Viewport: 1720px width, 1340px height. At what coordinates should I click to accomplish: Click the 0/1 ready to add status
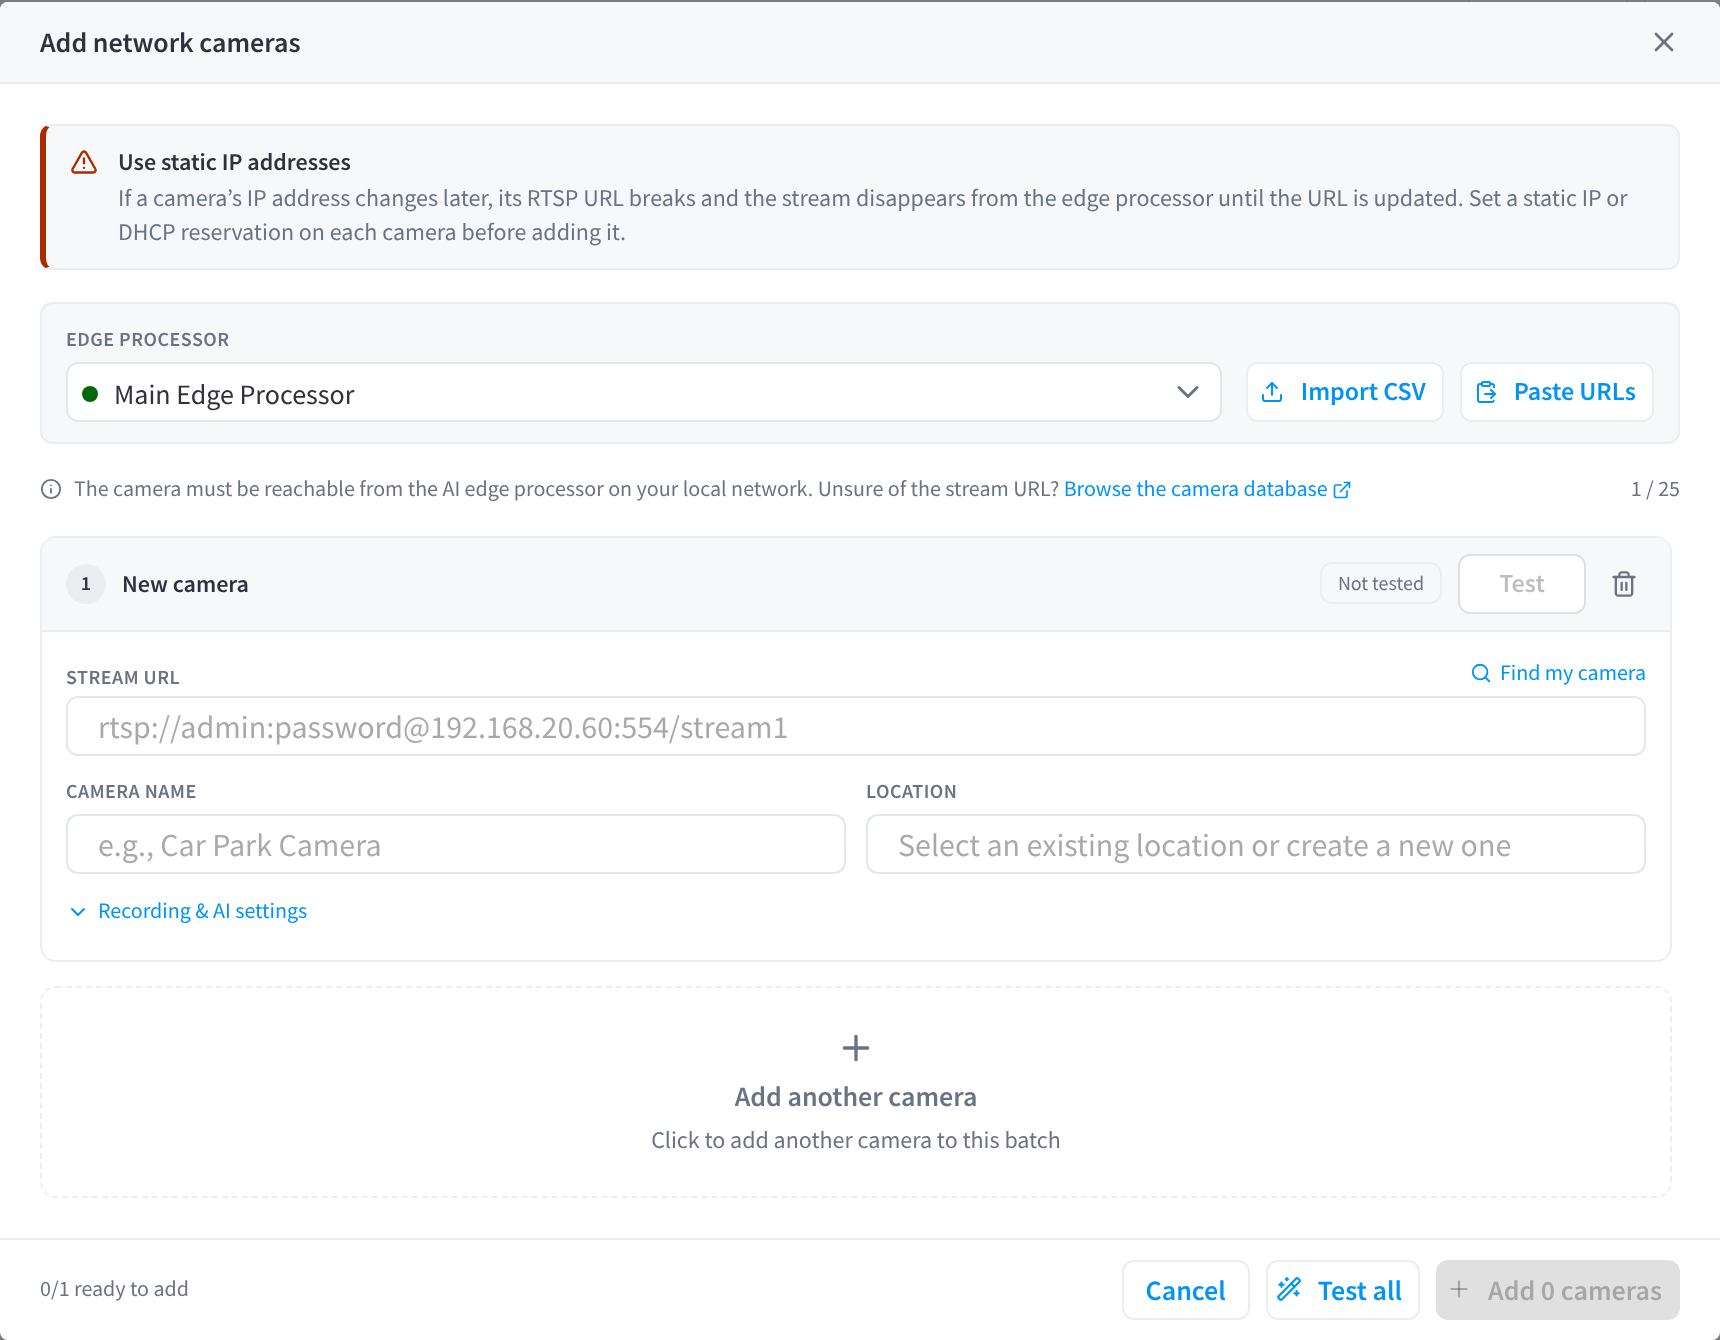coord(114,1289)
